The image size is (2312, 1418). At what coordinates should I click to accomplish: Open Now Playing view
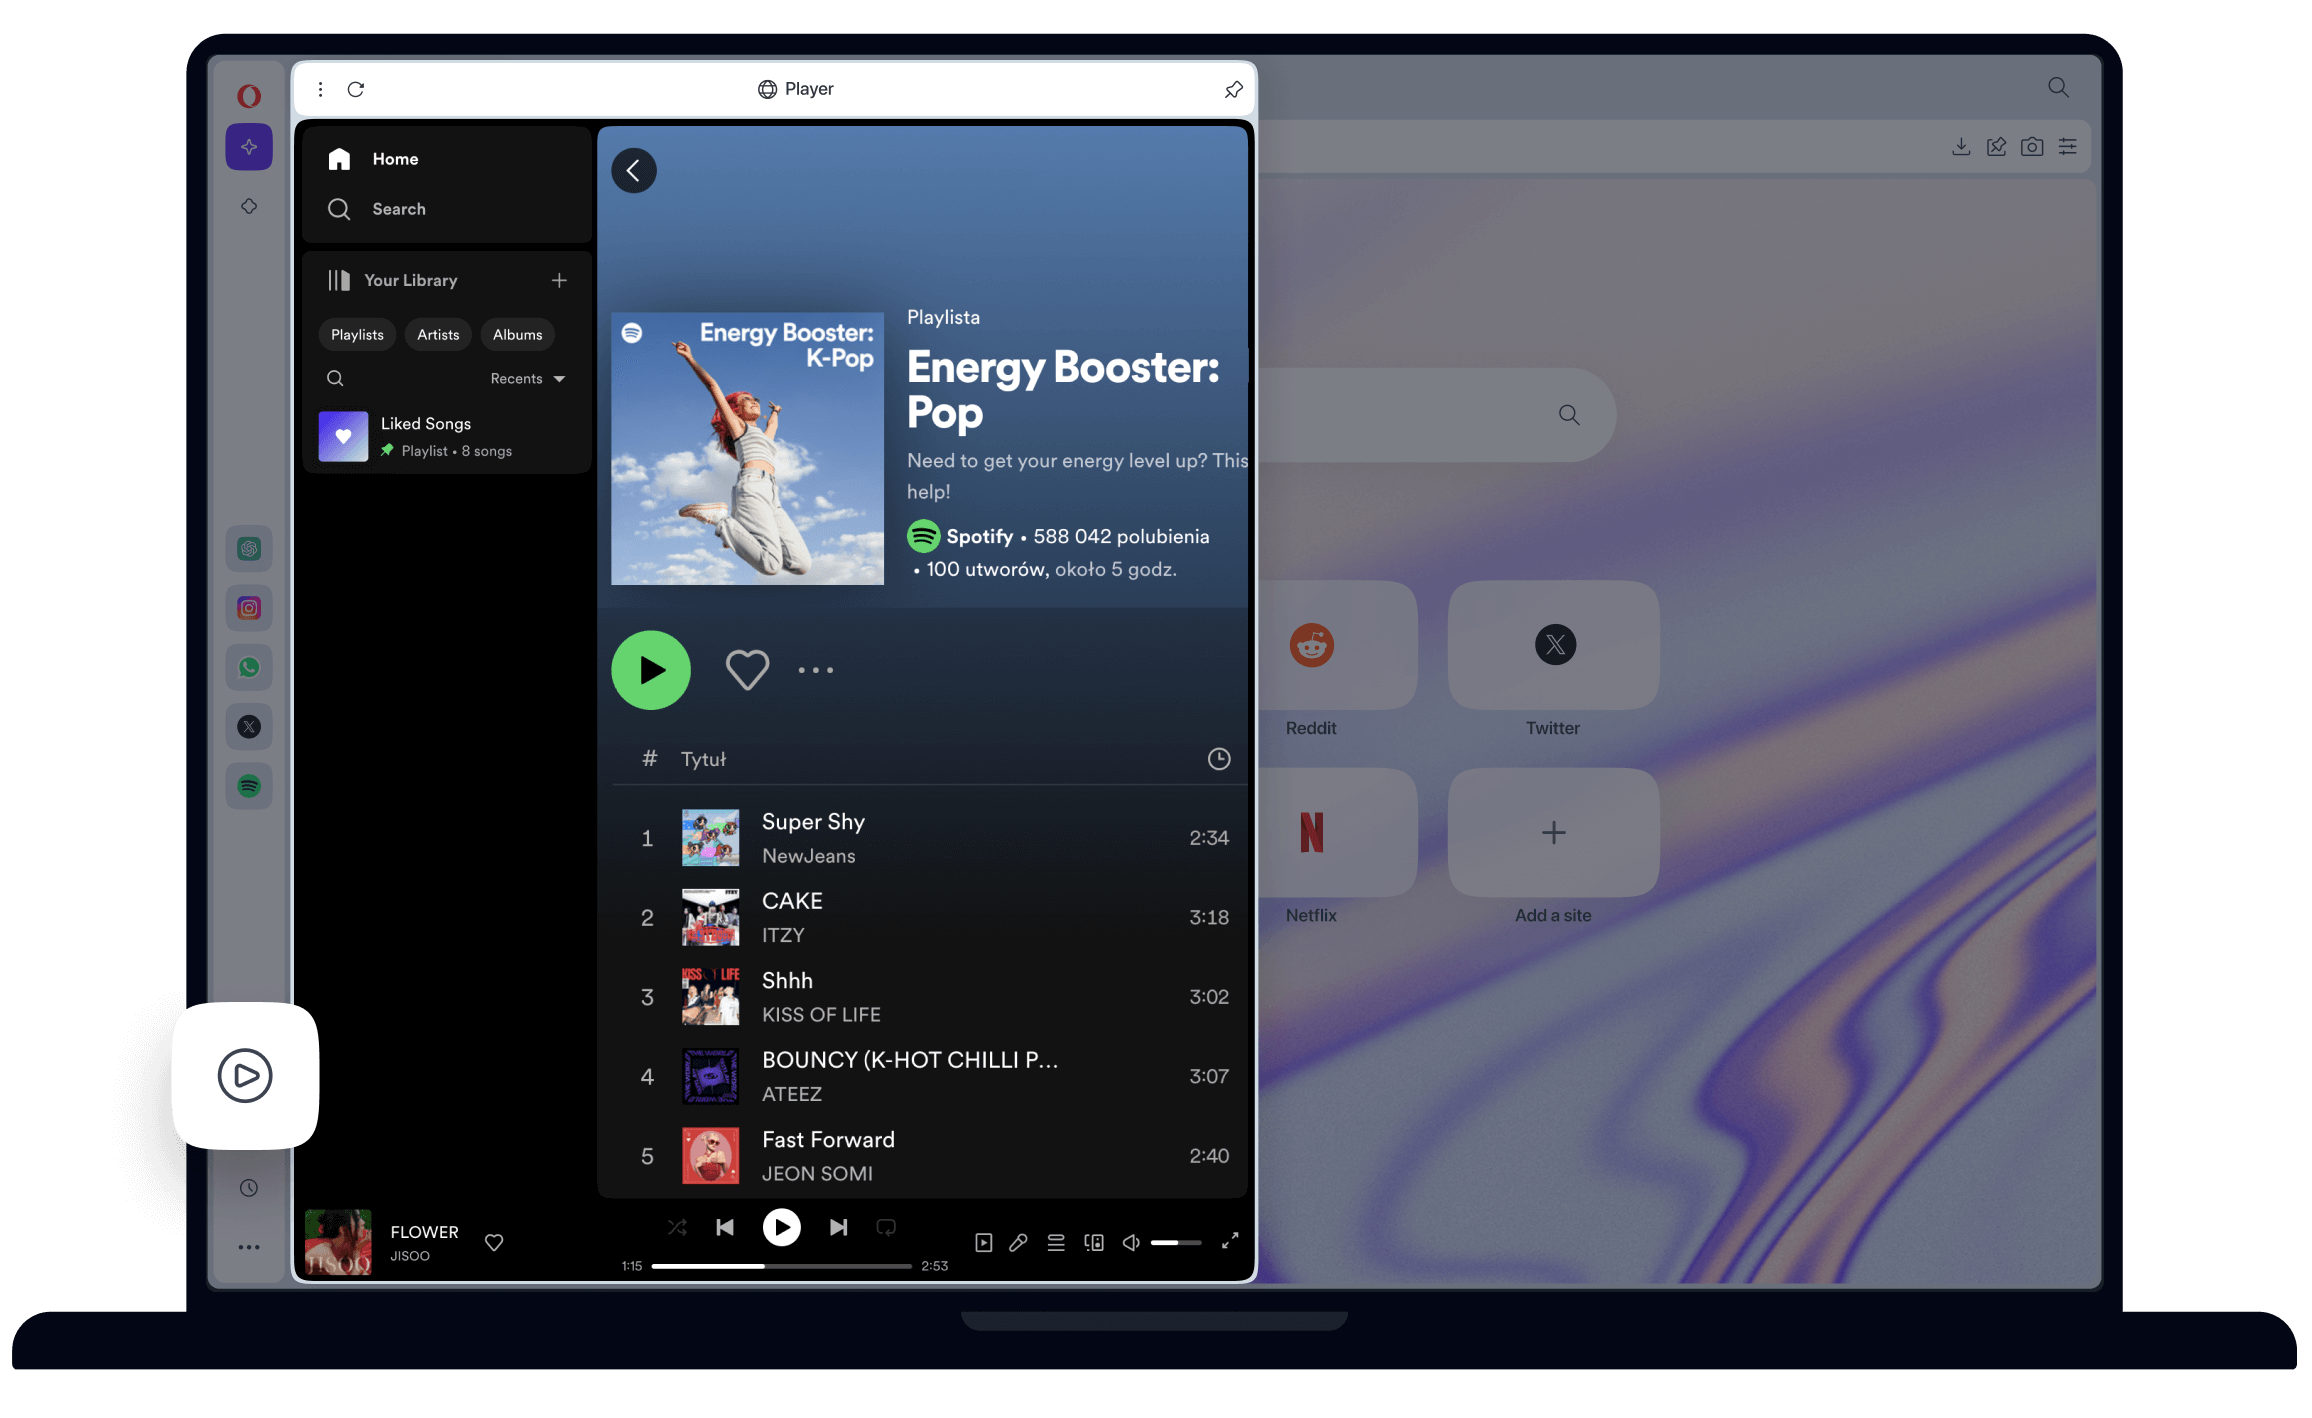tap(983, 1242)
